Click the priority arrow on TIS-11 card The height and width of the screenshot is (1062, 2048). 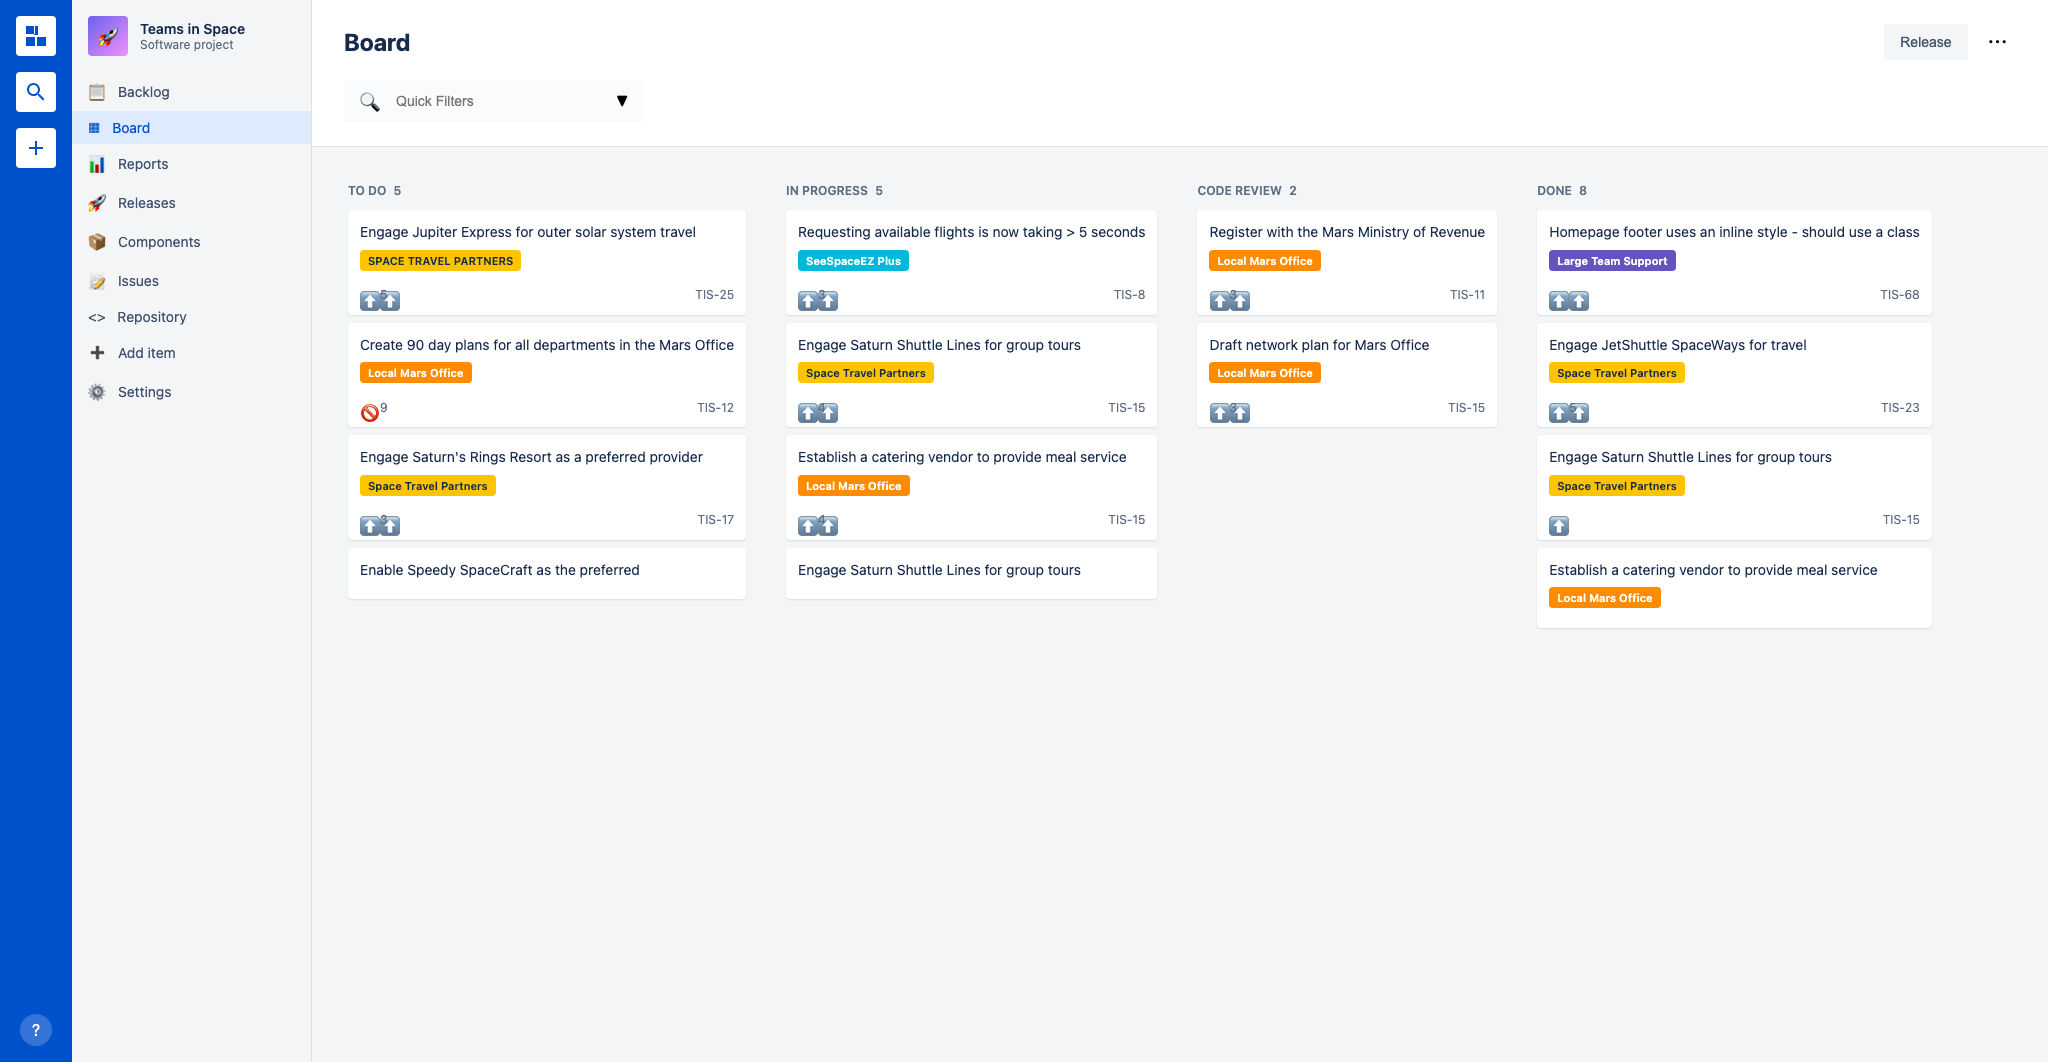[1230, 300]
